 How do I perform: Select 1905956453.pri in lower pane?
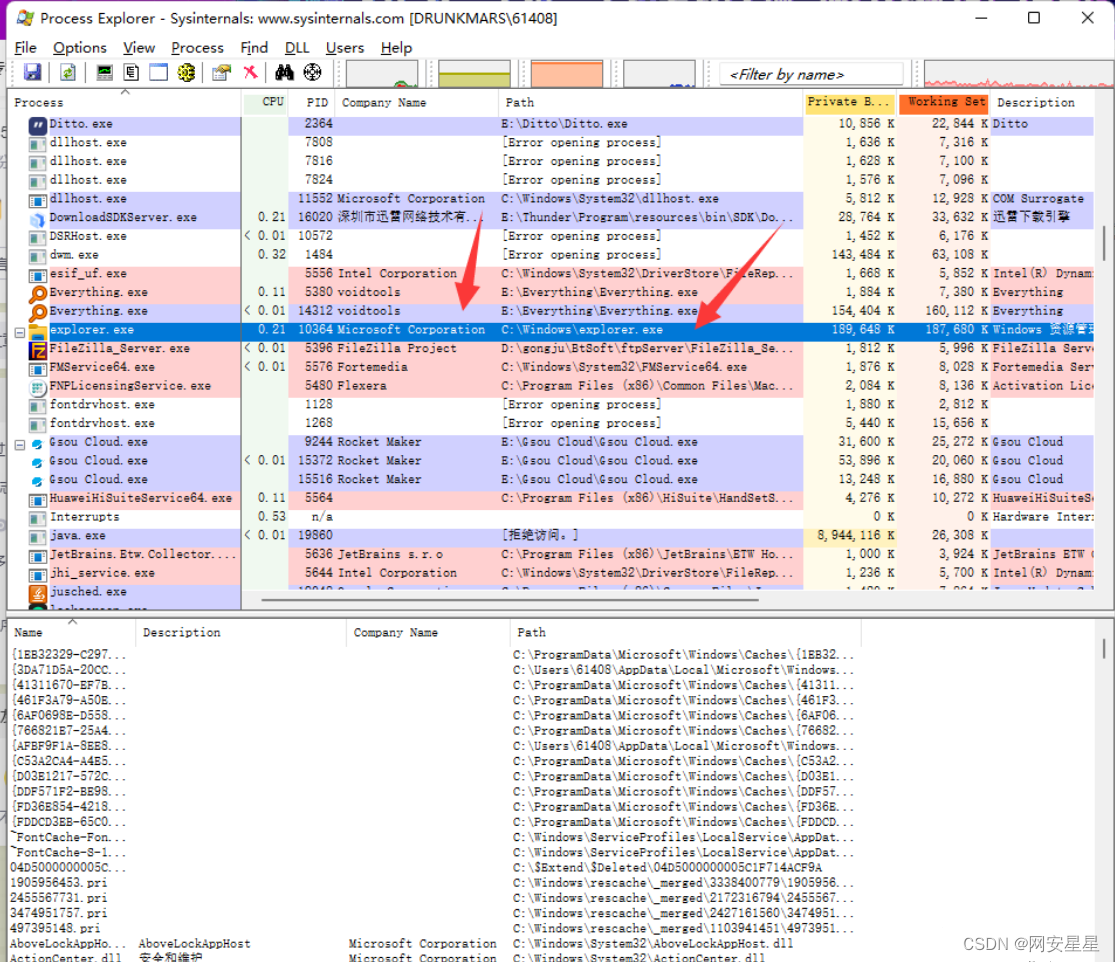pyautogui.click(x=434, y=882)
